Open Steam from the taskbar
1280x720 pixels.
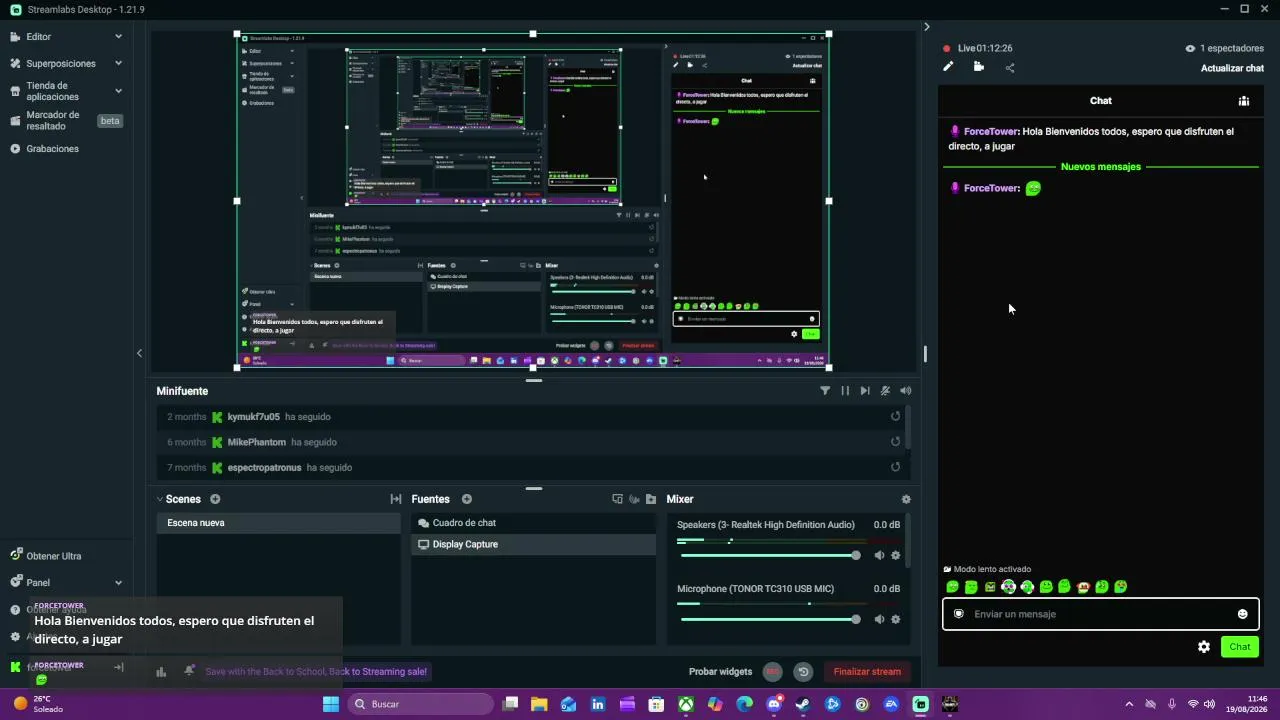pos(803,704)
